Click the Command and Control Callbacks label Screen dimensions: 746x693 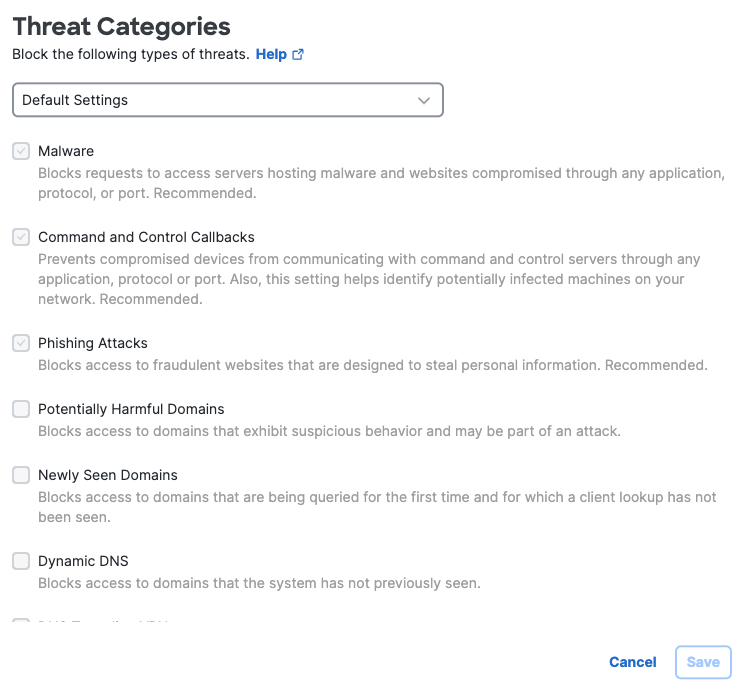(147, 237)
